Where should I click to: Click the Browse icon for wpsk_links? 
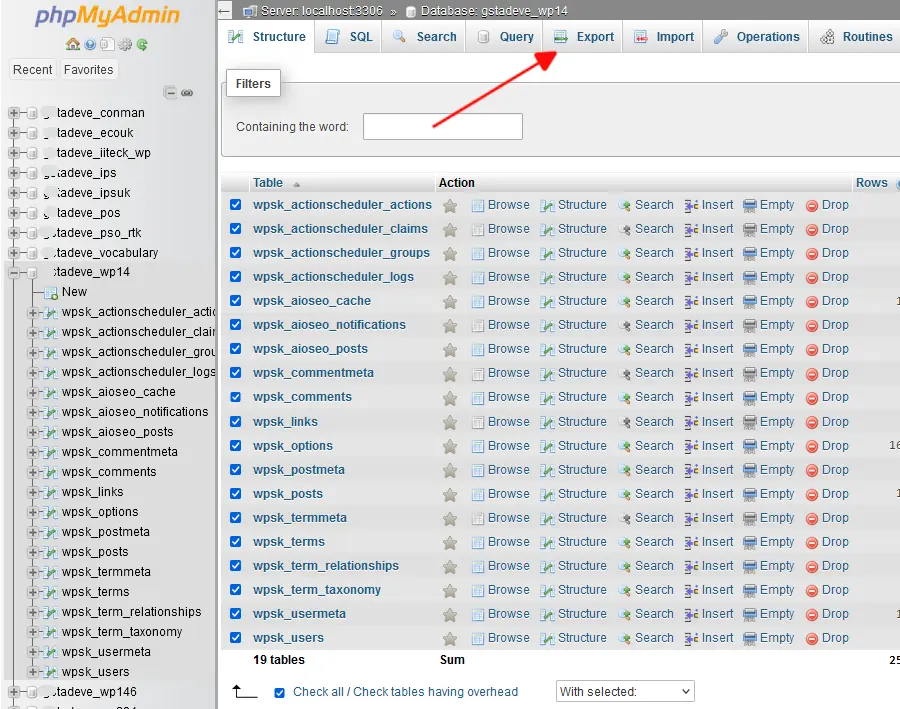point(478,423)
